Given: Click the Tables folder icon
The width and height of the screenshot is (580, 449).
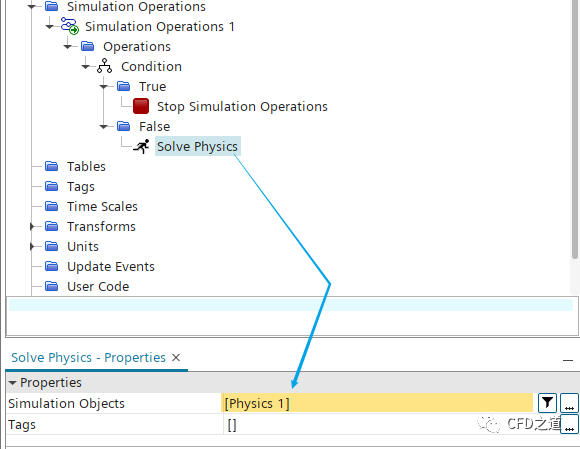Looking at the screenshot, I should (x=51, y=166).
